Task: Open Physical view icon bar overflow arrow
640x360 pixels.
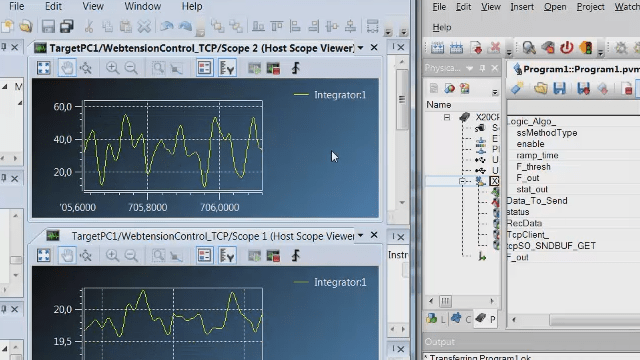Action: pos(495,92)
